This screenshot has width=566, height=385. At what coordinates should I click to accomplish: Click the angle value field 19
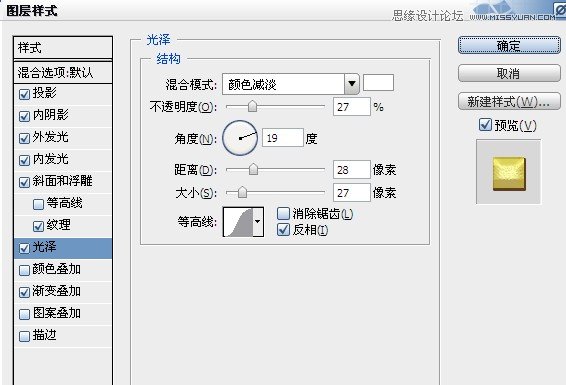click(x=283, y=138)
